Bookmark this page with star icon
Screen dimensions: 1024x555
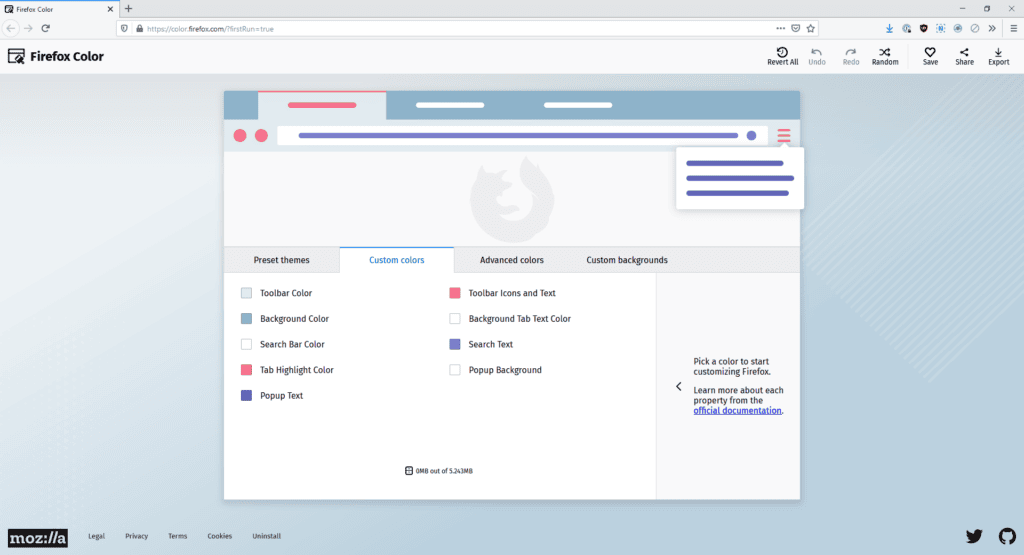tap(810, 28)
